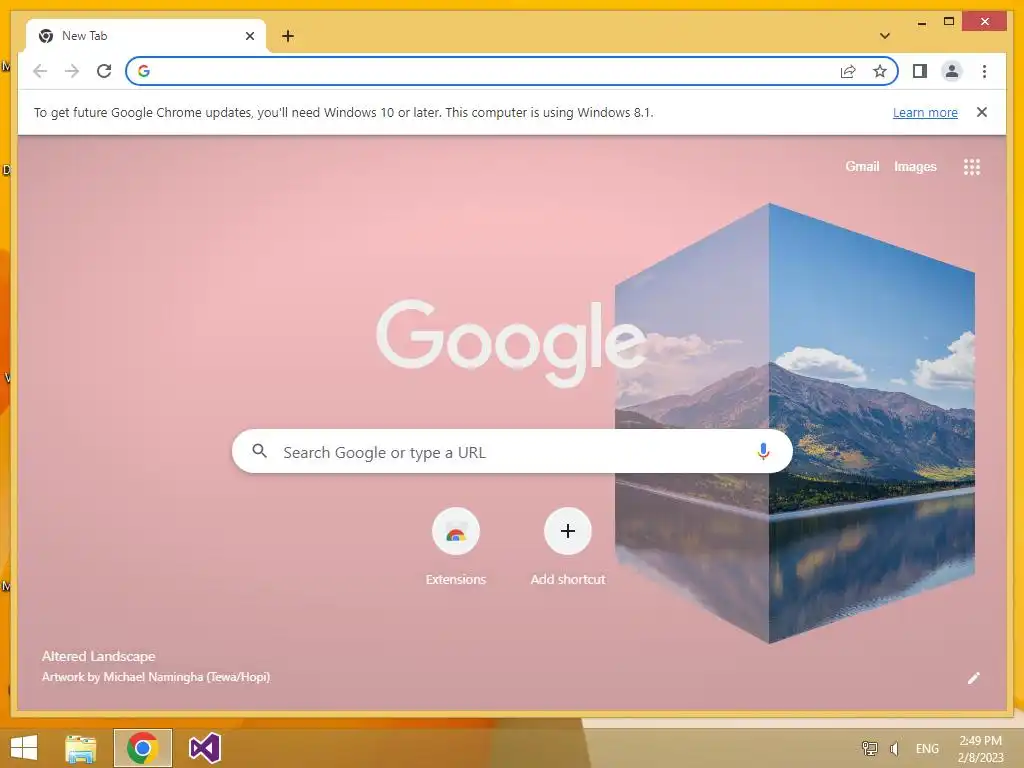Open the clock showing 2:49 PM
This screenshot has height=768, width=1024.
coord(980,748)
